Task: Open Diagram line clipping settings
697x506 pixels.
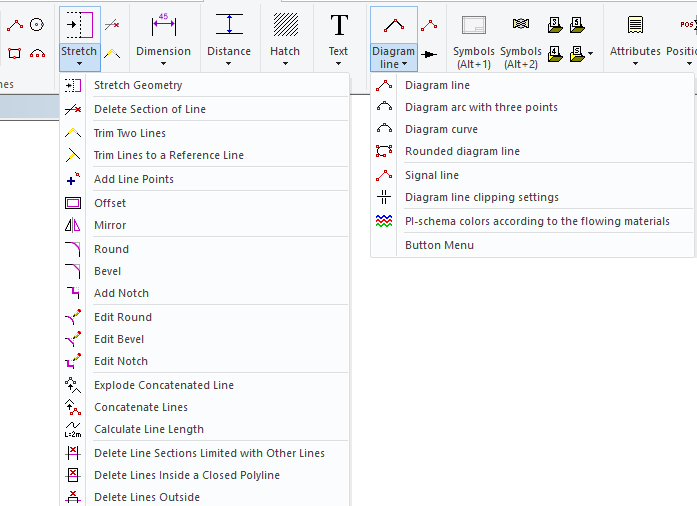Action: [481, 197]
